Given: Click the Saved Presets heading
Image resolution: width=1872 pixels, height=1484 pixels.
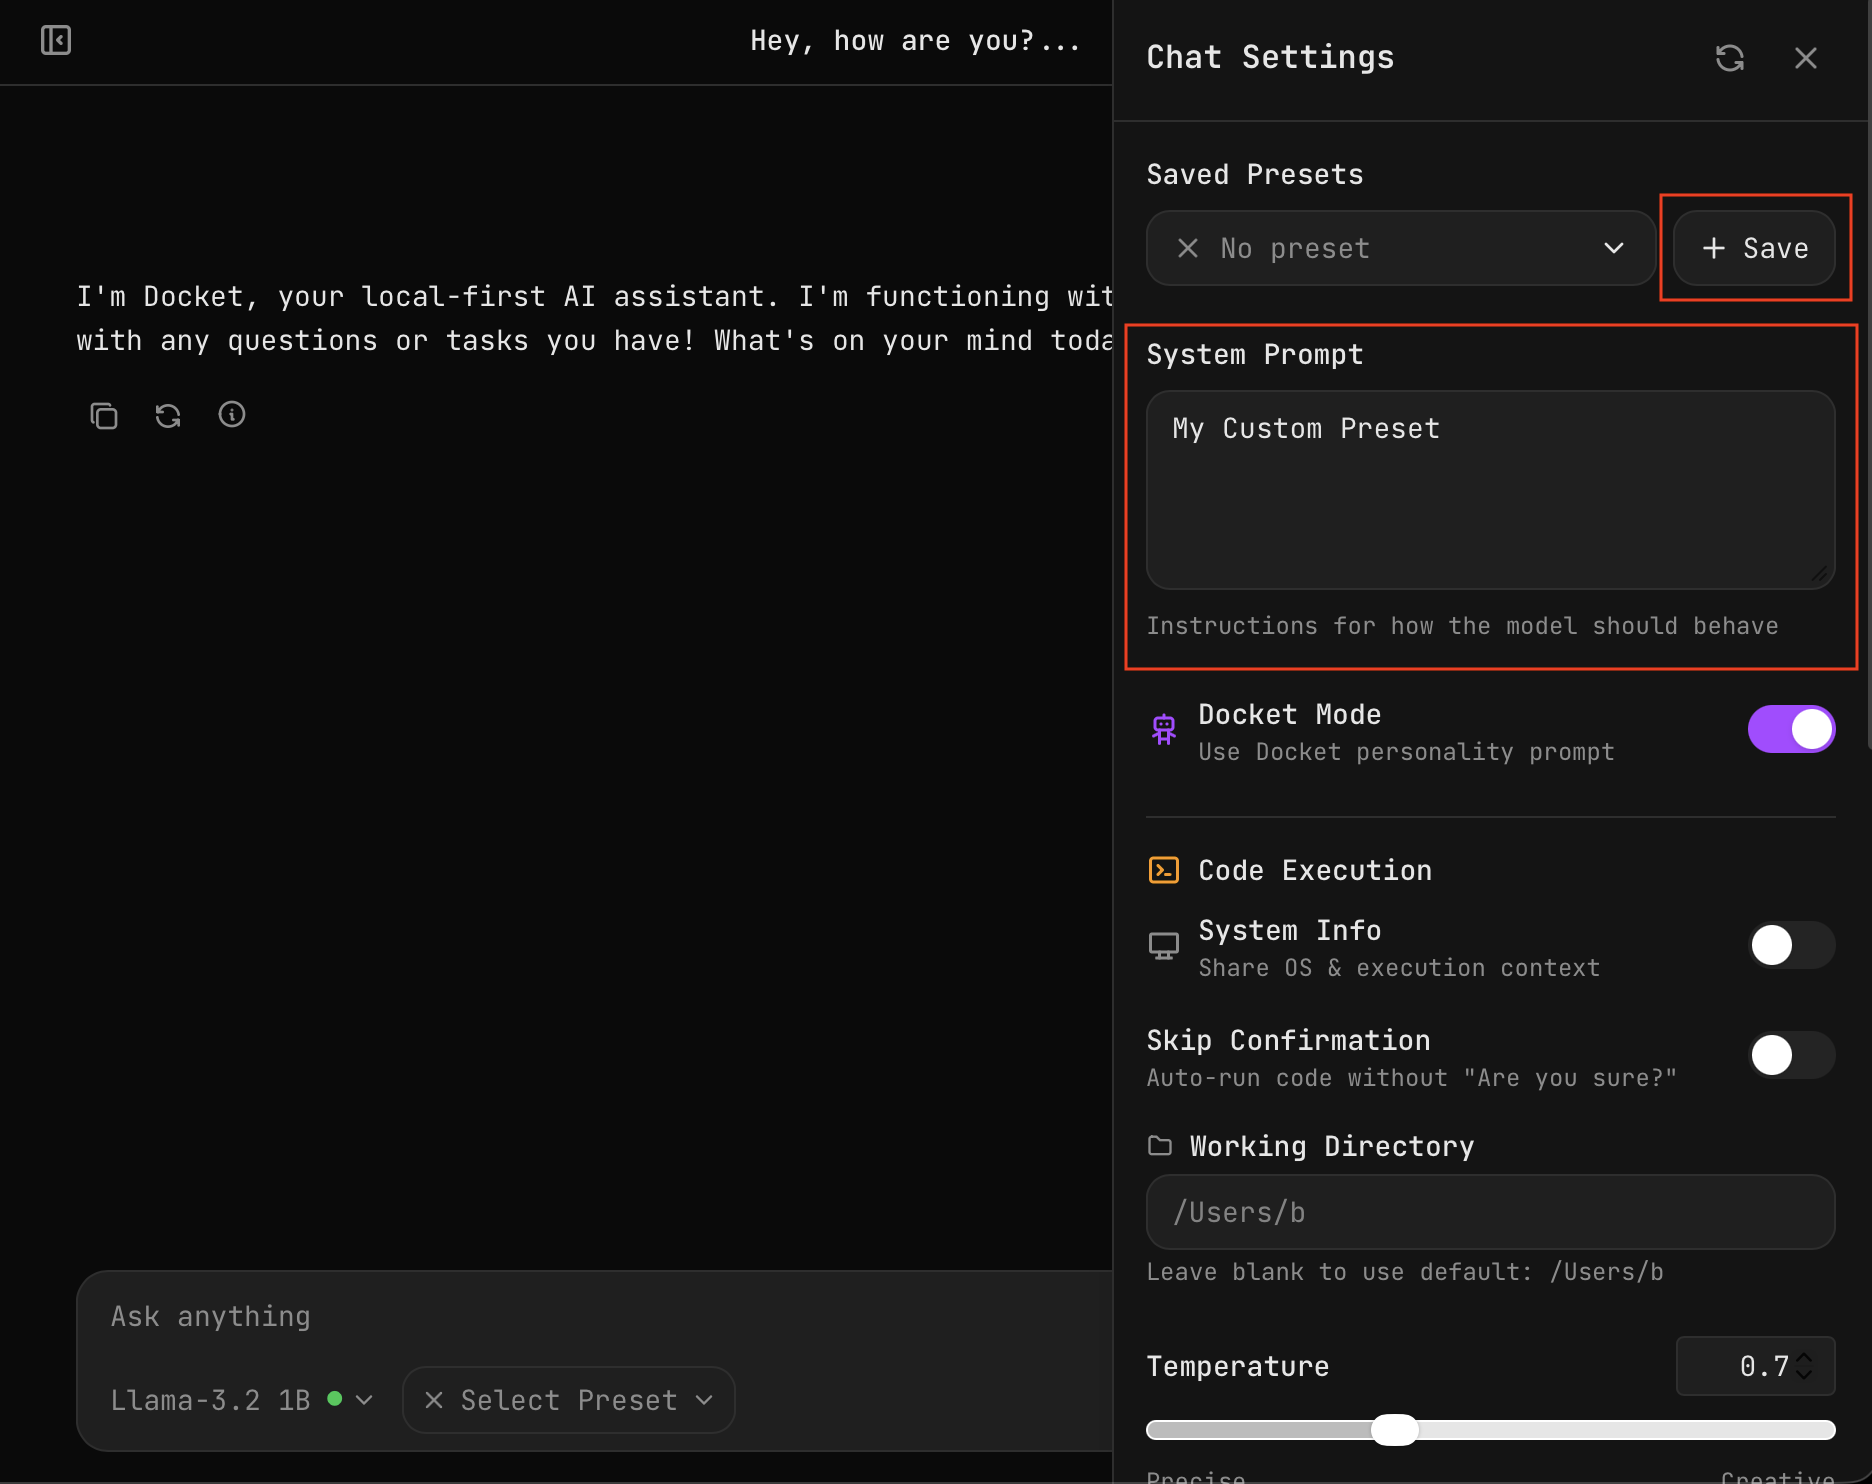Looking at the screenshot, I should tap(1255, 174).
